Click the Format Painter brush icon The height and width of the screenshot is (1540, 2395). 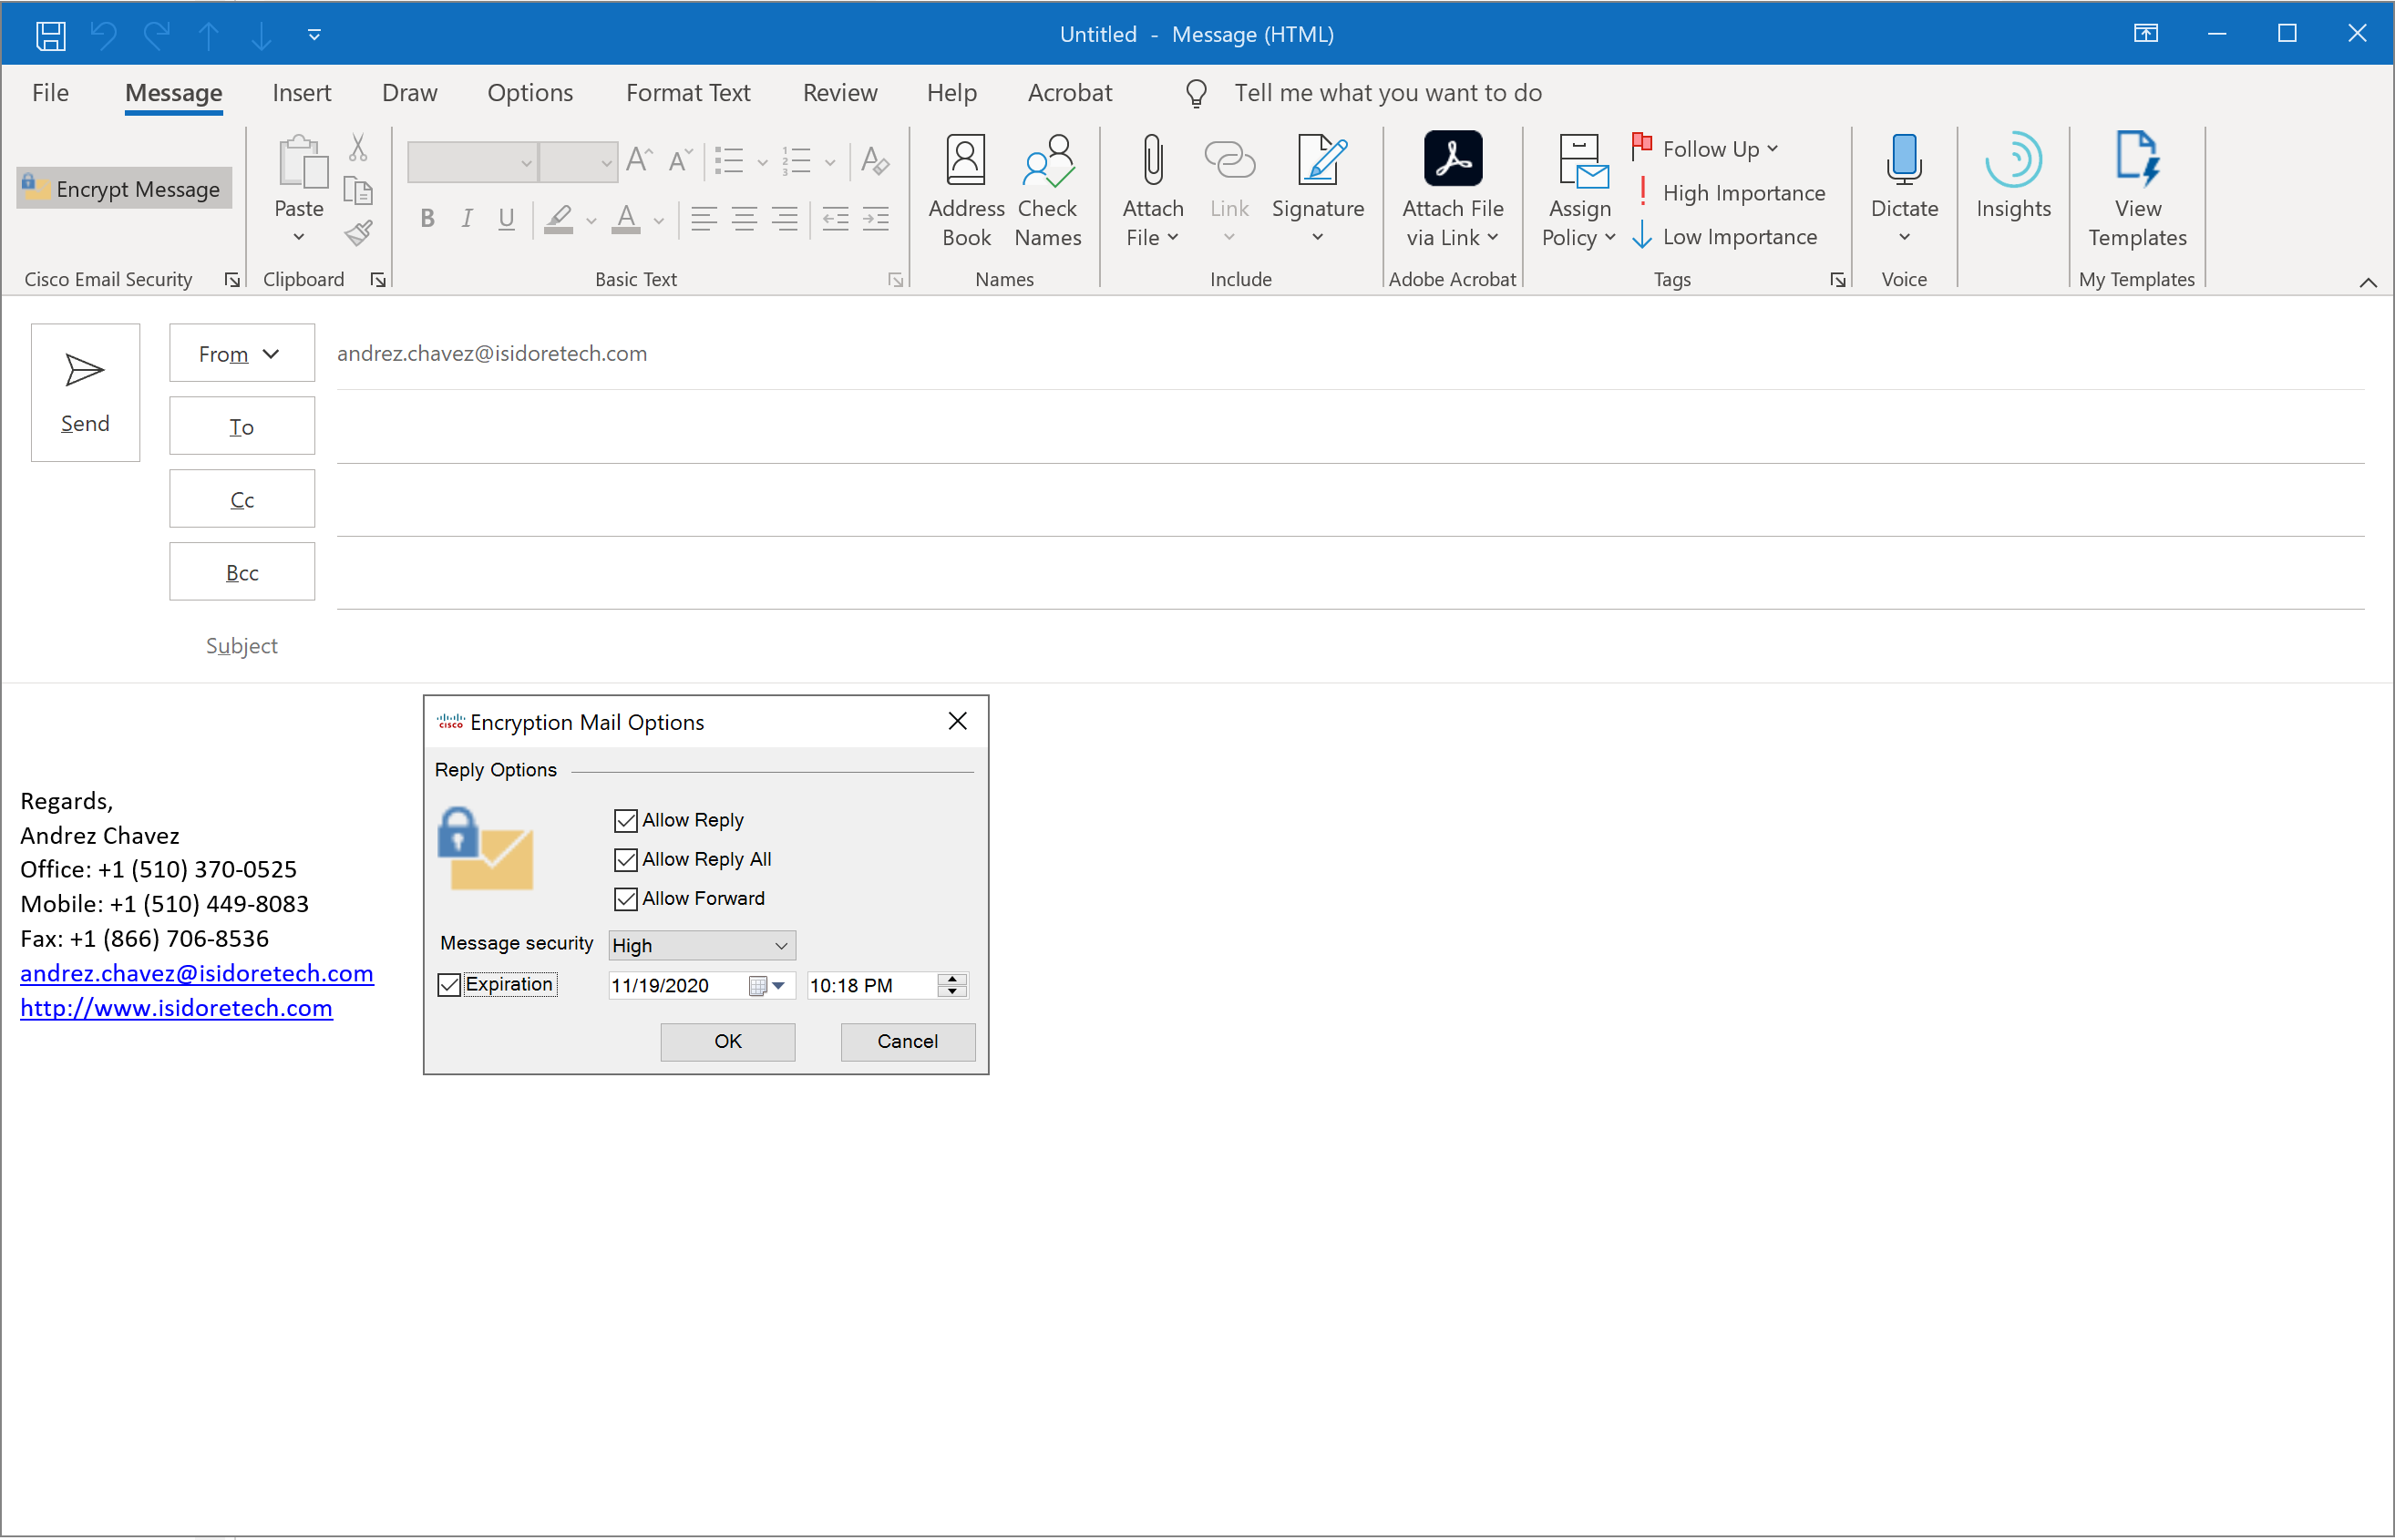point(358,233)
